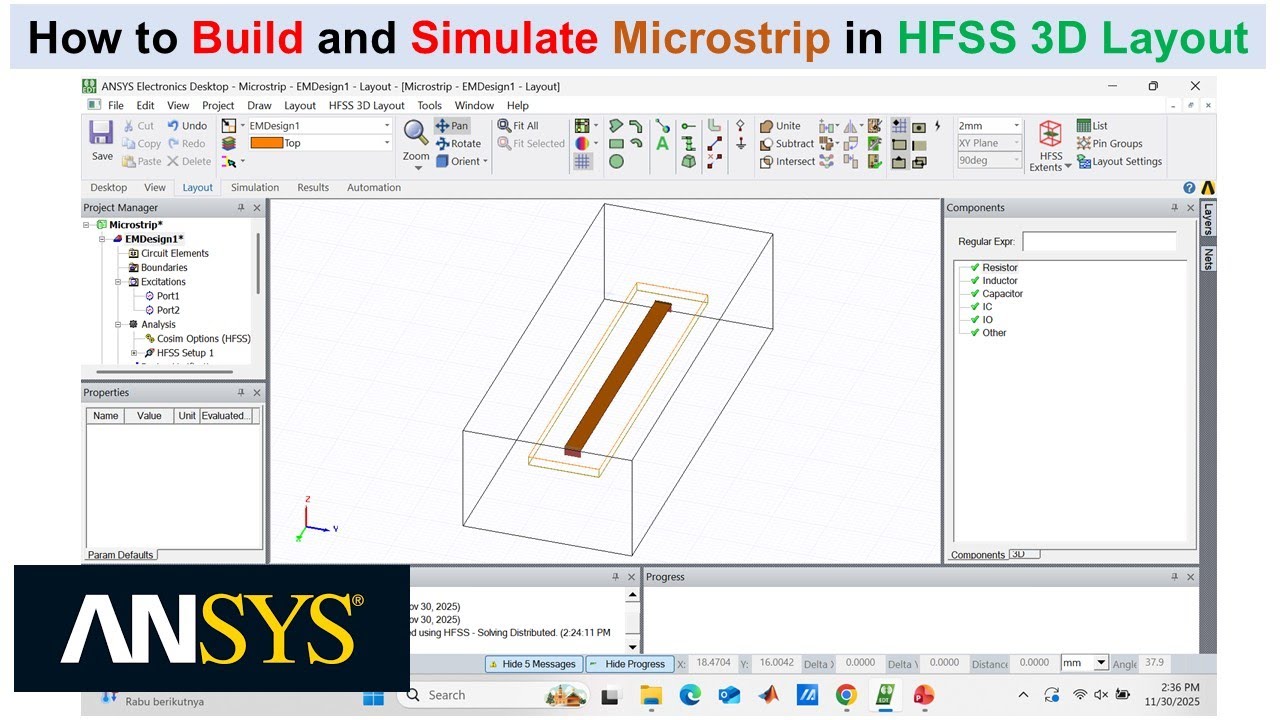Click the Hide 5 Messages button

click(532, 664)
